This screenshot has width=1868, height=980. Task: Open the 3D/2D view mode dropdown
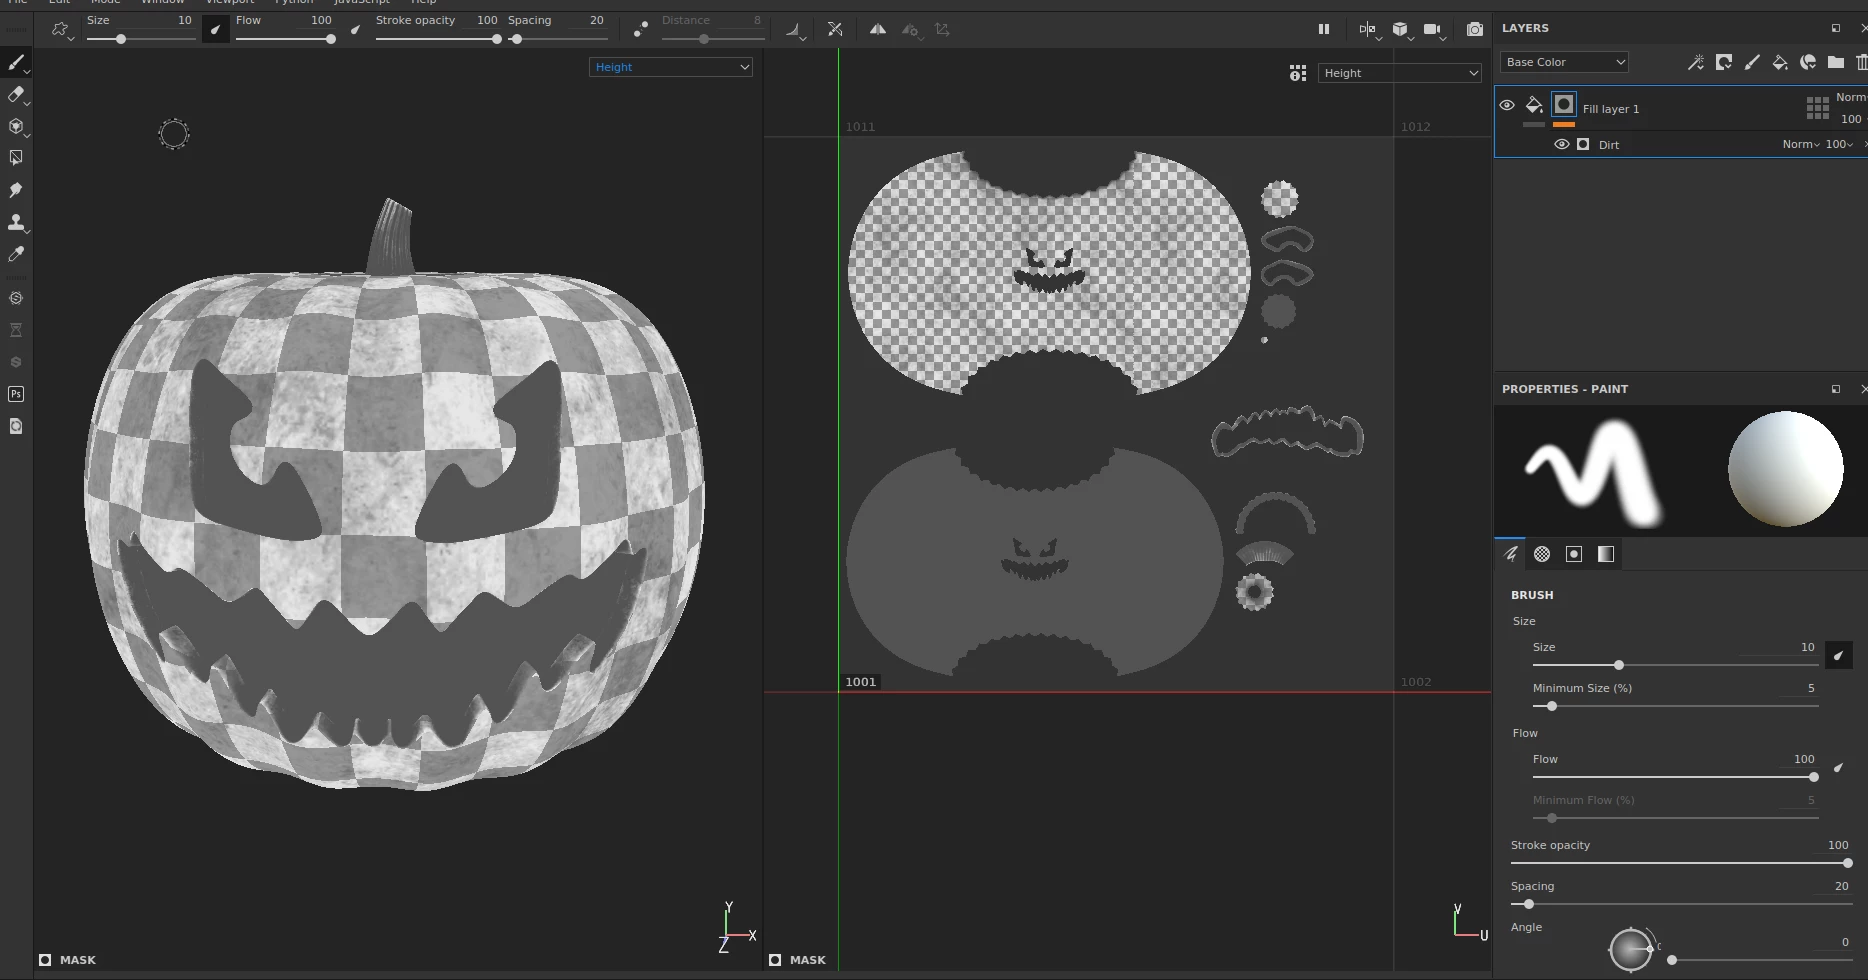[x=1368, y=30]
